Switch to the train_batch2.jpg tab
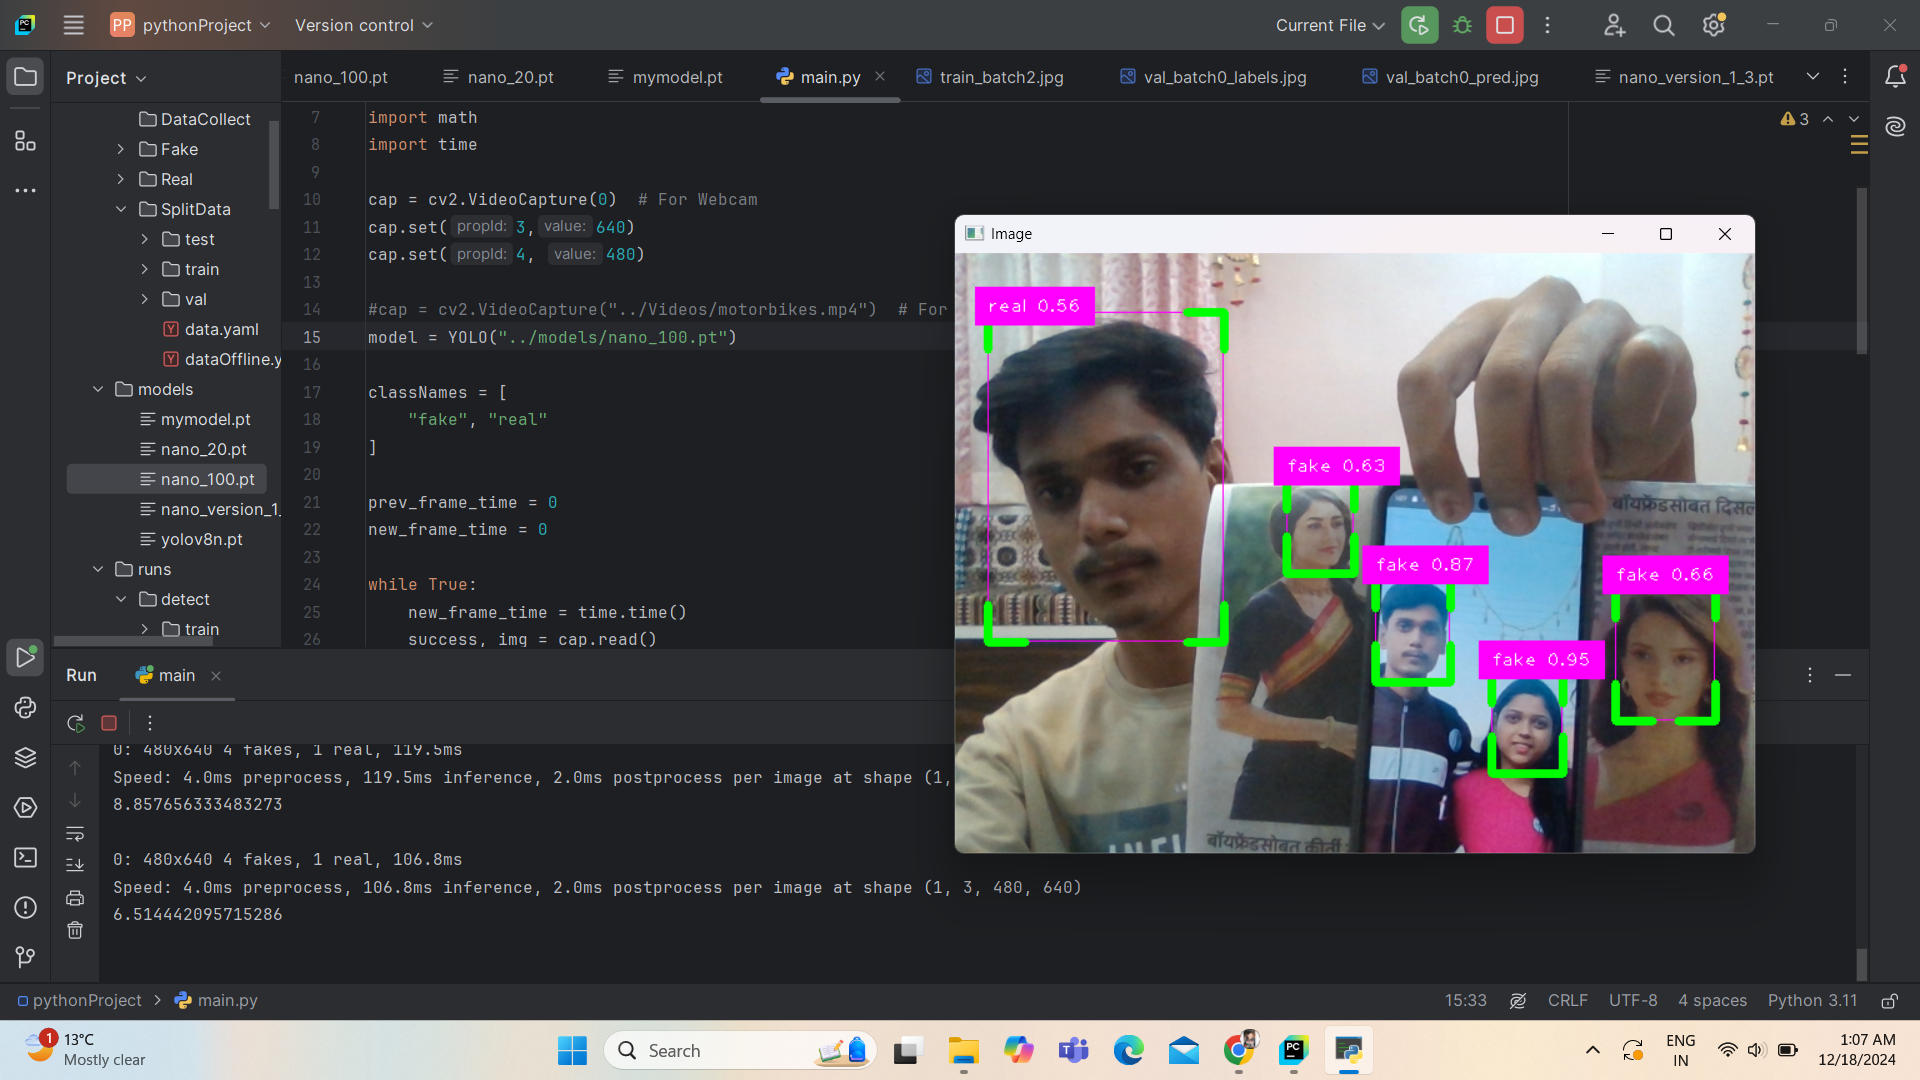1920x1080 pixels. pyautogui.click(x=1001, y=77)
